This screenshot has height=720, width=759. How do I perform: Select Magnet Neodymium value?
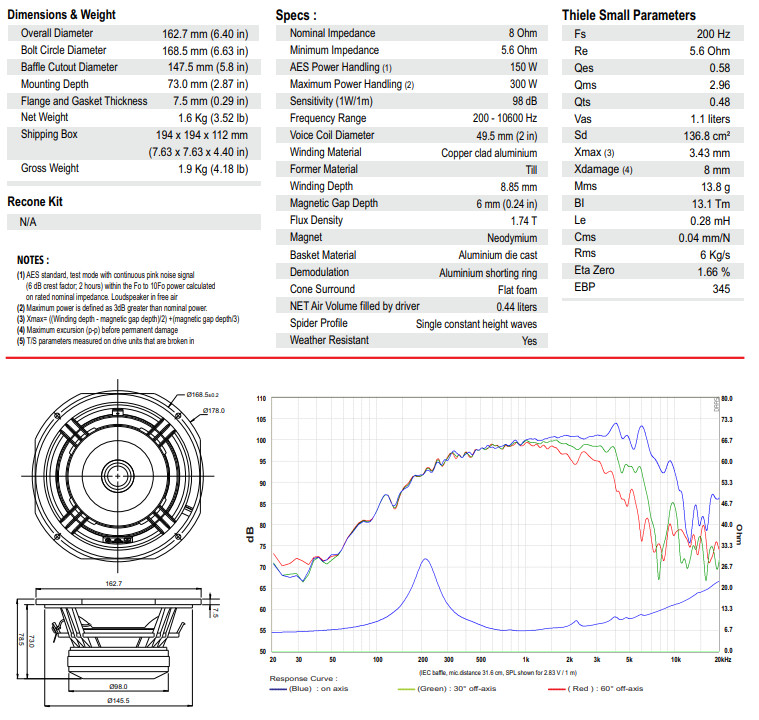pyautogui.click(x=512, y=238)
